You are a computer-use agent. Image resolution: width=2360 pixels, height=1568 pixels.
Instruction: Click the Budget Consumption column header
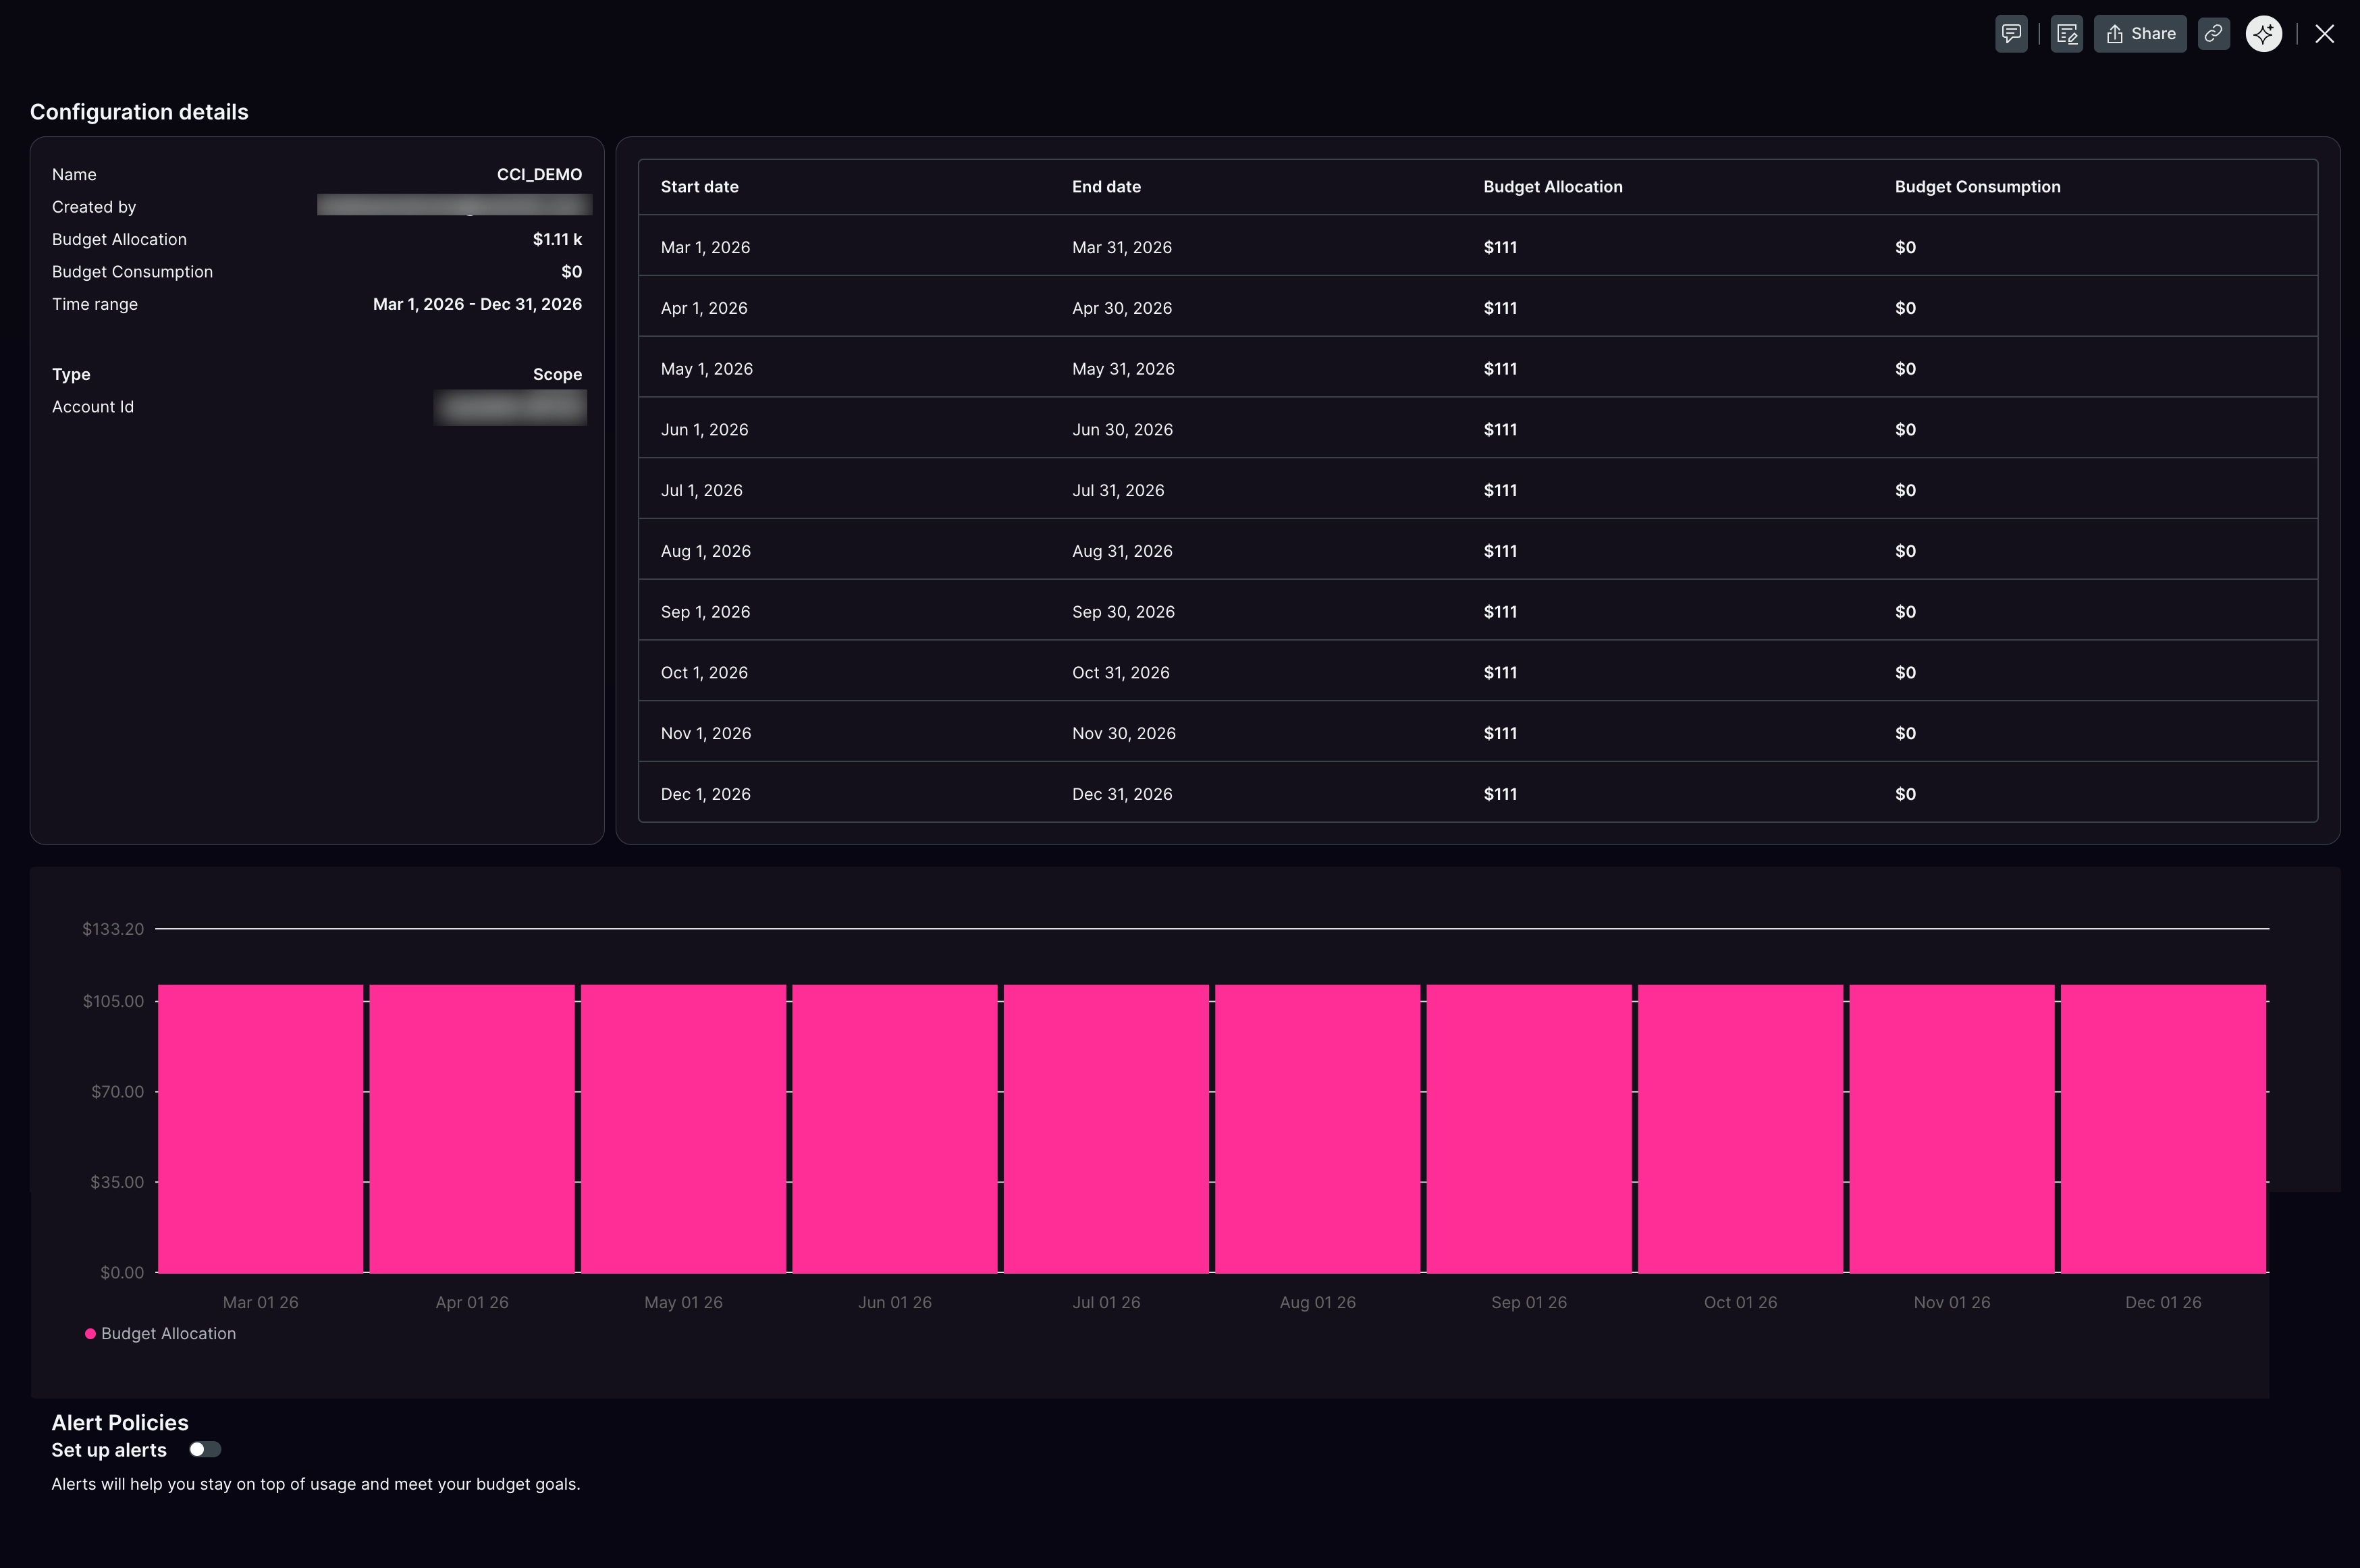coord(1977,187)
